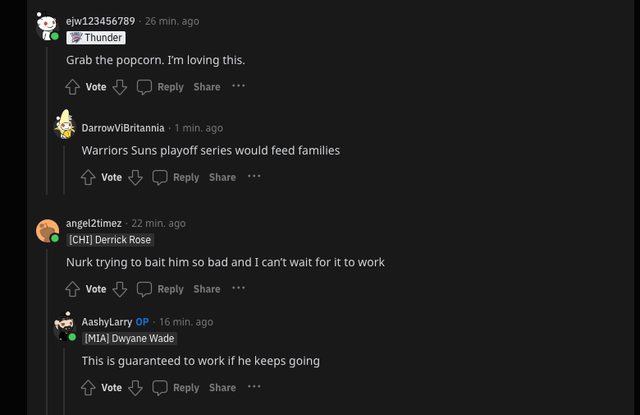Reply to ejw123456789's comment
640x415 pixels.
pyautogui.click(x=160, y=87)
